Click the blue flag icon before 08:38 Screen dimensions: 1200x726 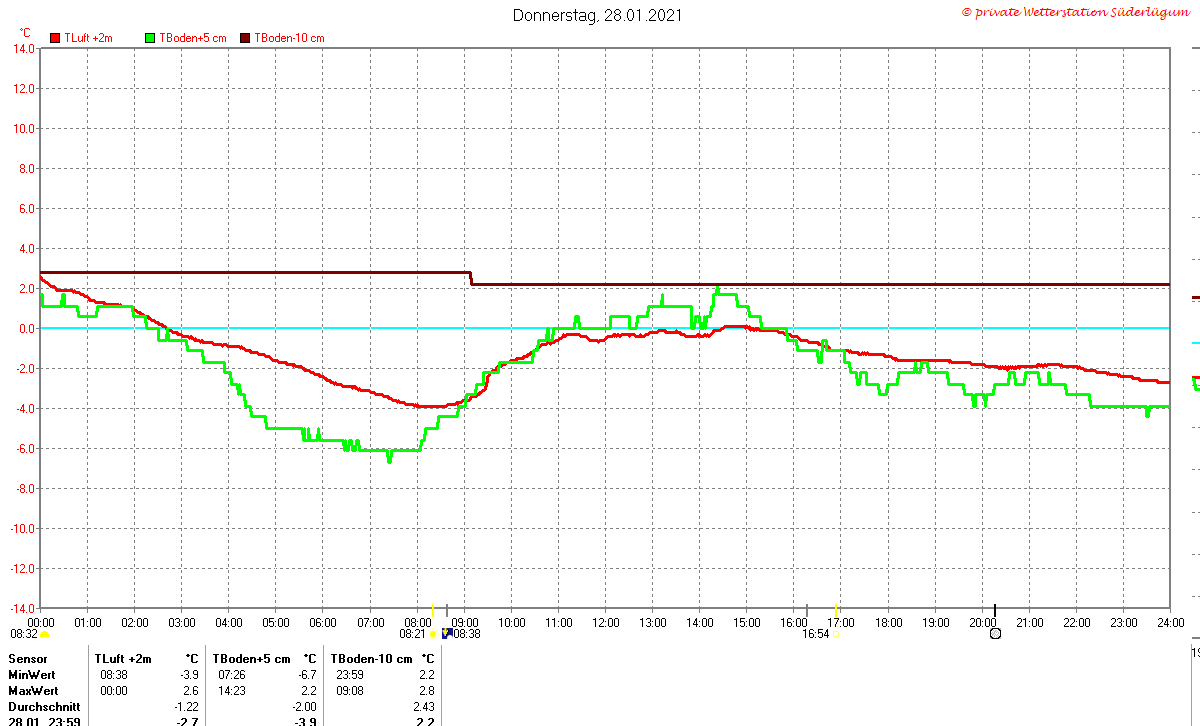tap(447, 633)
